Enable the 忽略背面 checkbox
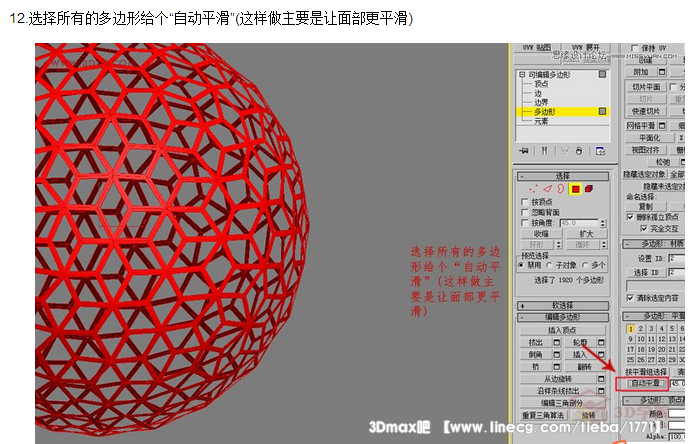 tap(525, 212)
